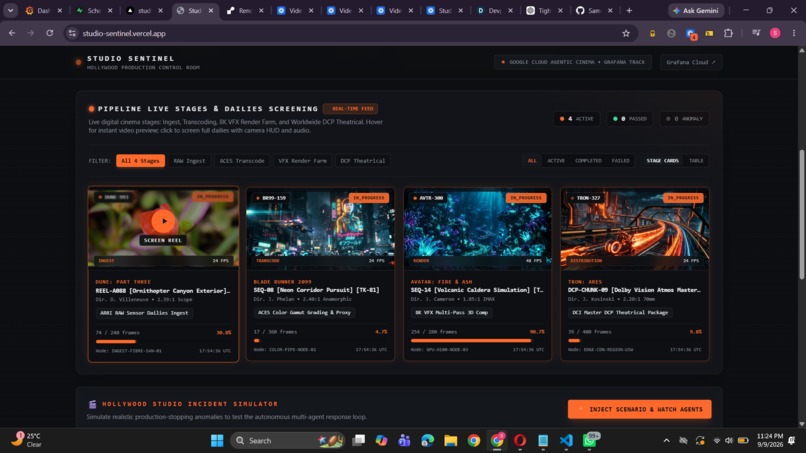Open the taskbar volume control
The height and width of the screenshot is (453, 806).
729,441
